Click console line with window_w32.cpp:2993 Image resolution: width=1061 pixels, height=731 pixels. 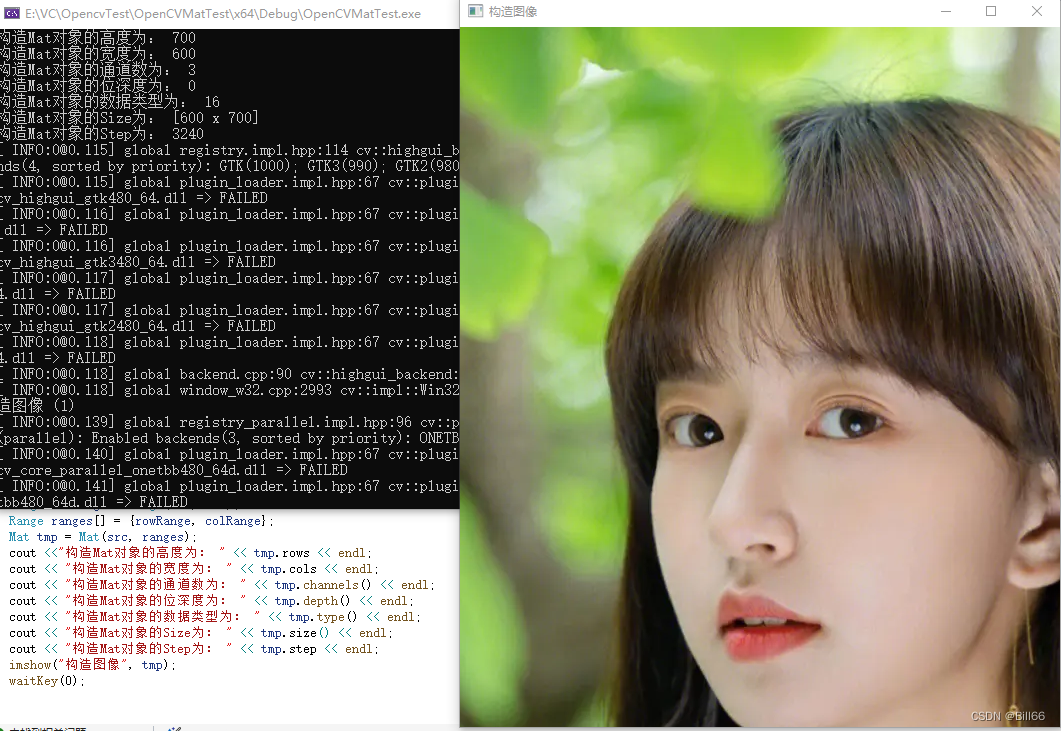[230, 391]
